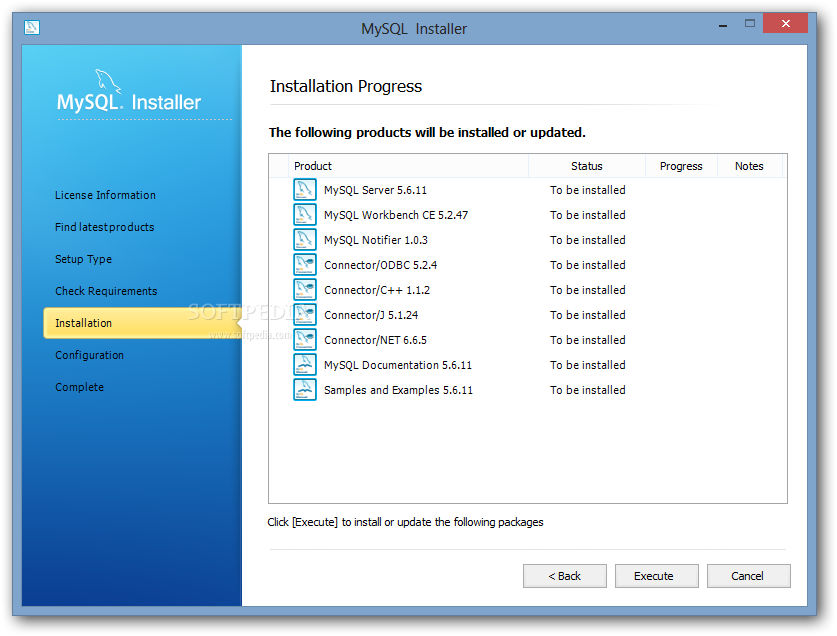
Task: Open the Configuration step
Action: [89, 355]
